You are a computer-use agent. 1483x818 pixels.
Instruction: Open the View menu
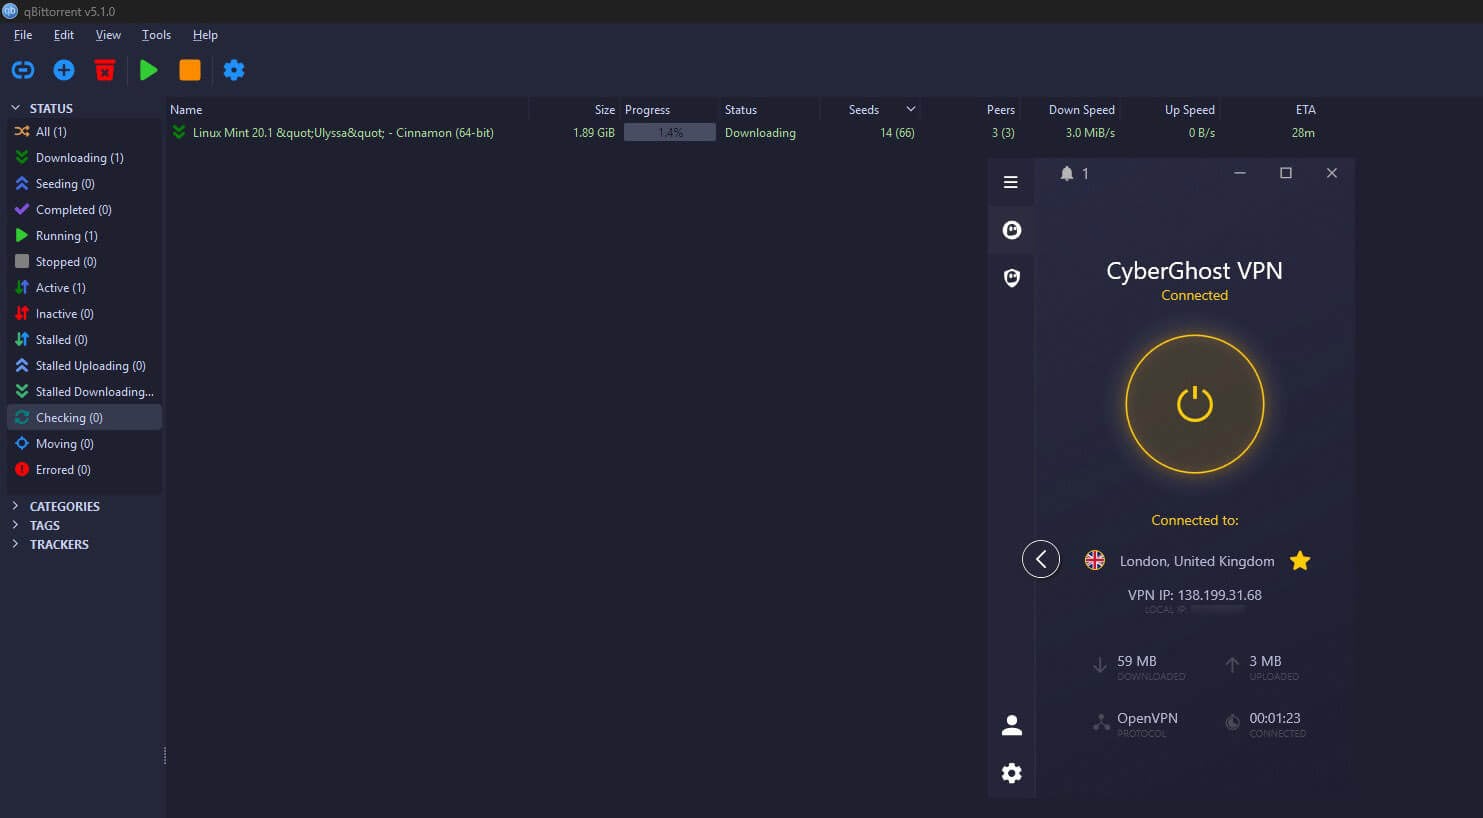click(x=108, y=34)
